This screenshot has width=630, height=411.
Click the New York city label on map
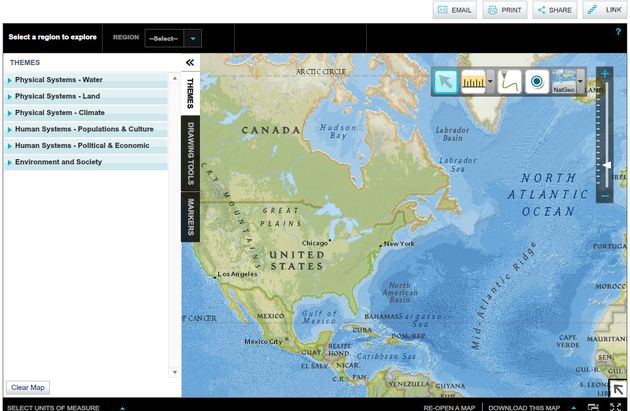pyautogui.click(x=399, y=243)
